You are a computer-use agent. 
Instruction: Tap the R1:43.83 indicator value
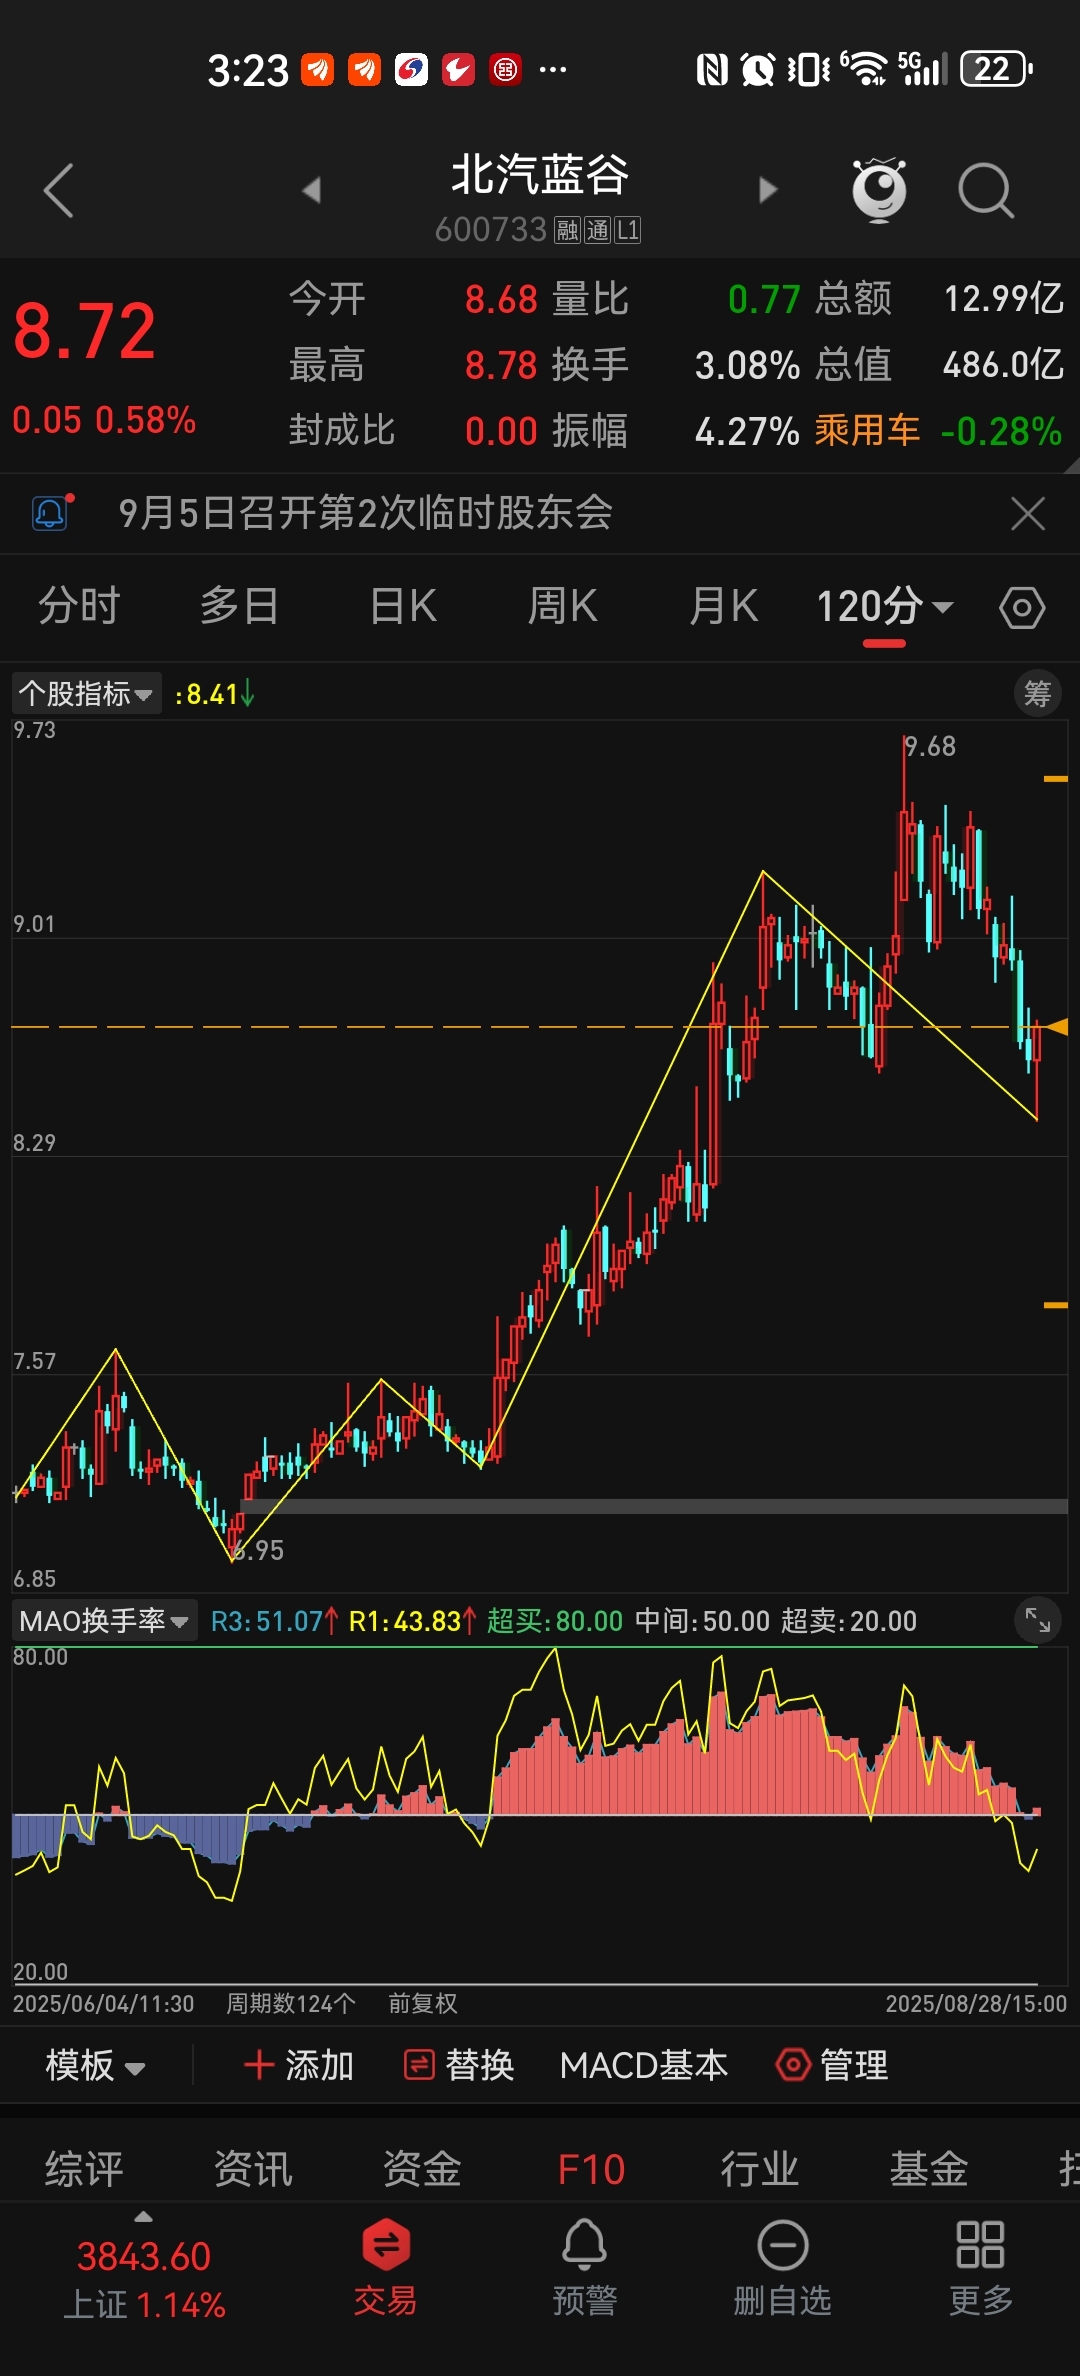[x=412, y=1621]
